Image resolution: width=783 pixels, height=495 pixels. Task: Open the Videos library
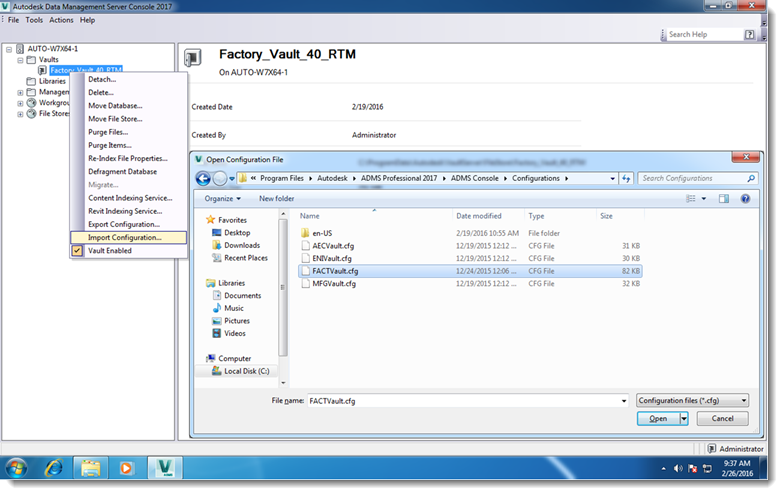click(235, 333)
